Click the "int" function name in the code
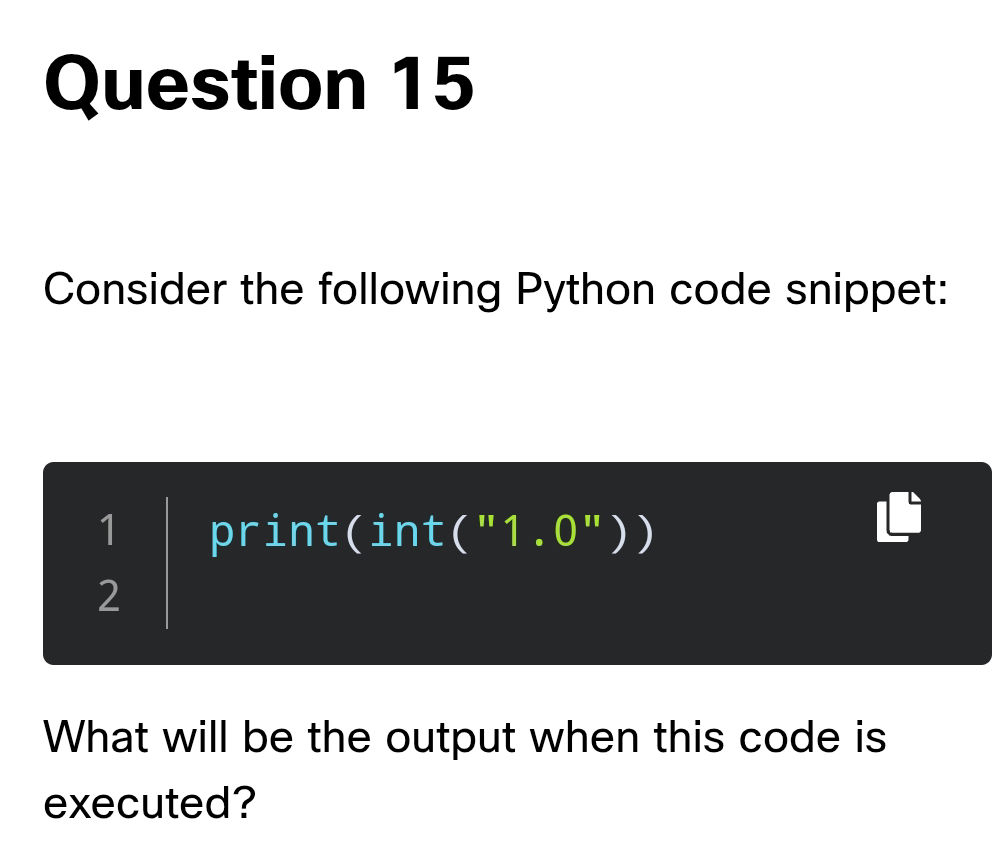The image size is (999, 861). coord(407,531)
